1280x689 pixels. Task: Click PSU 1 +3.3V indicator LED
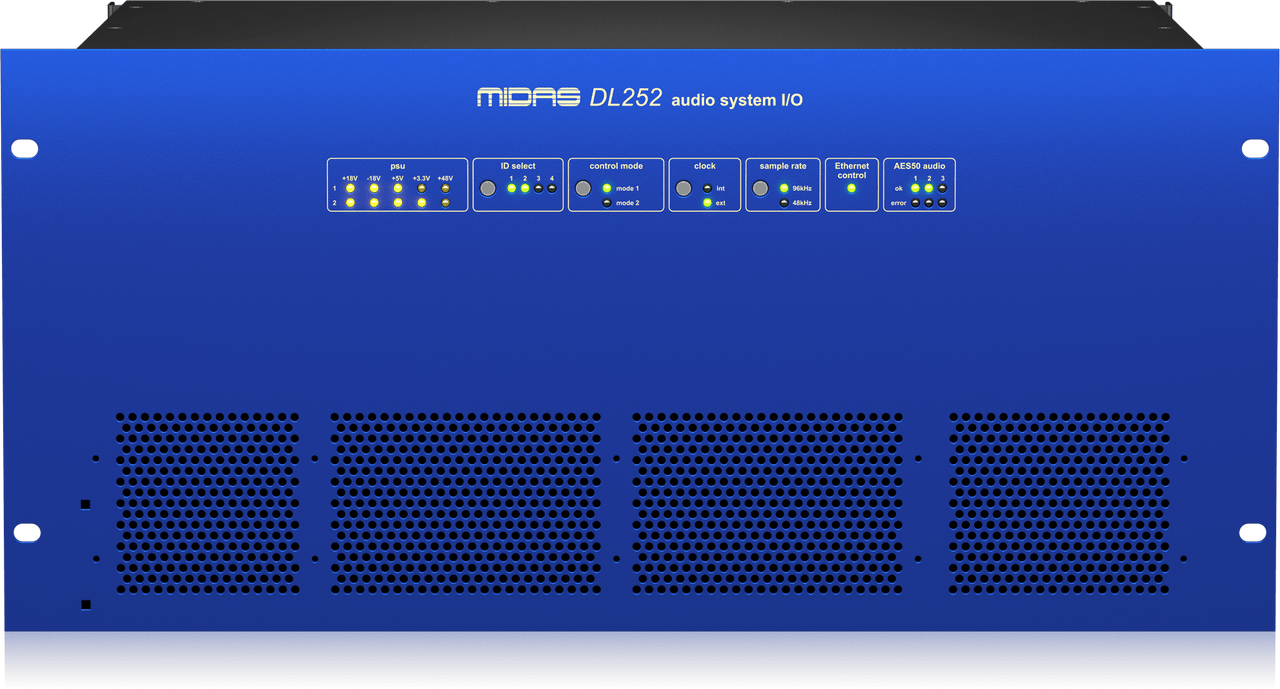(x=421, y=188)
